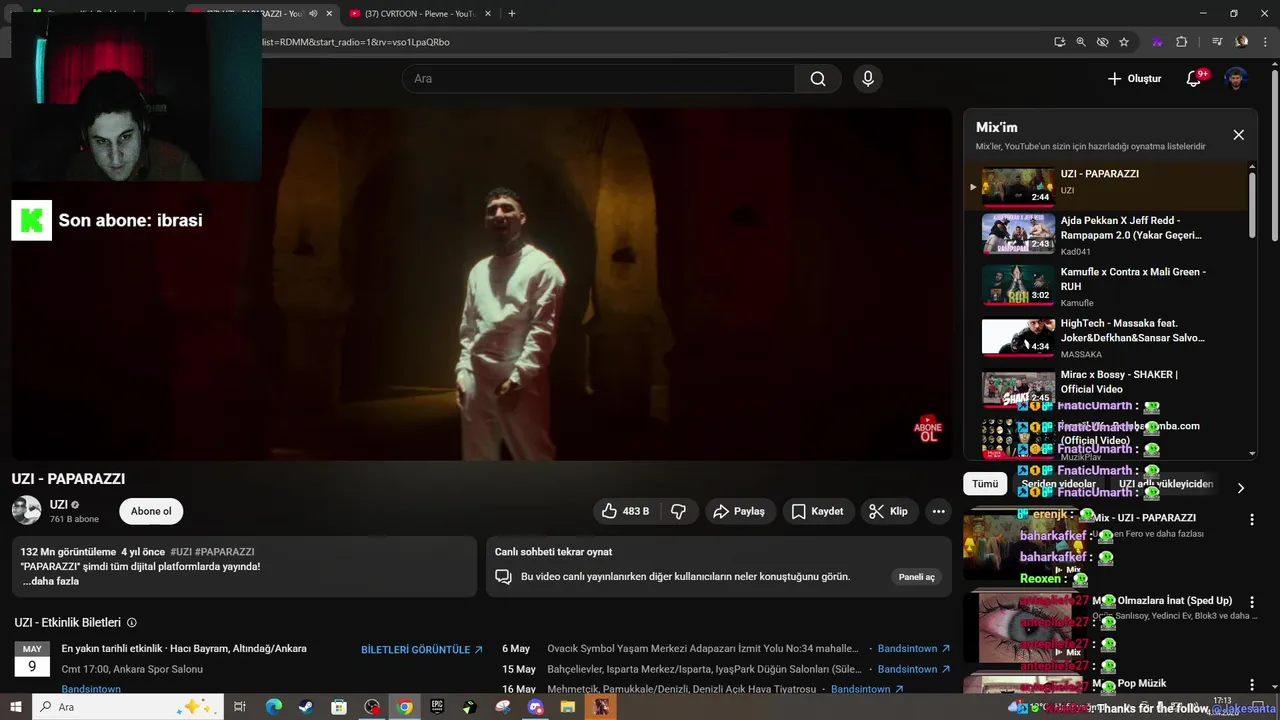Open options for Olmazlara İnat (Sped Up) mix
Image resolution: width=1280 pixels, height=720 pixels.
click(1251, 603)
